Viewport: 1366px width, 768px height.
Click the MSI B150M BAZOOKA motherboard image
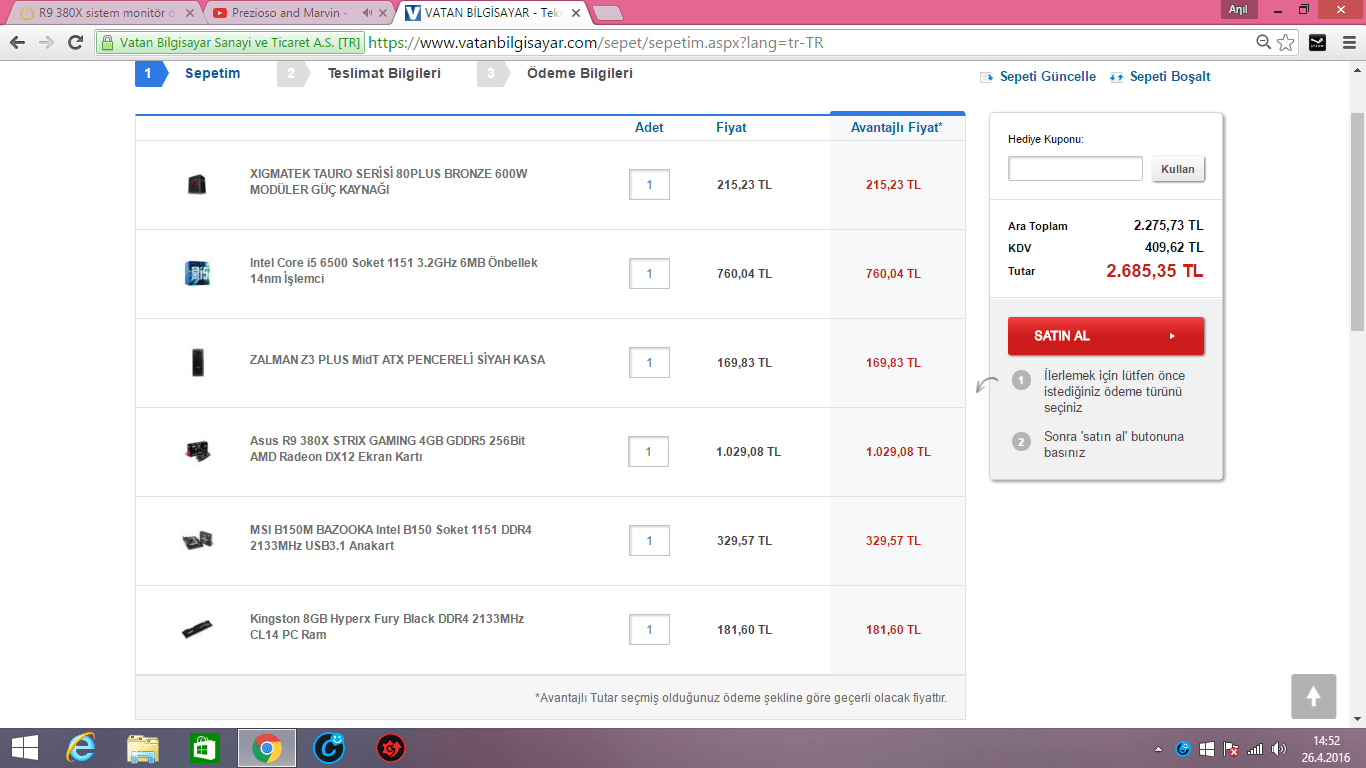coord(197,540)
